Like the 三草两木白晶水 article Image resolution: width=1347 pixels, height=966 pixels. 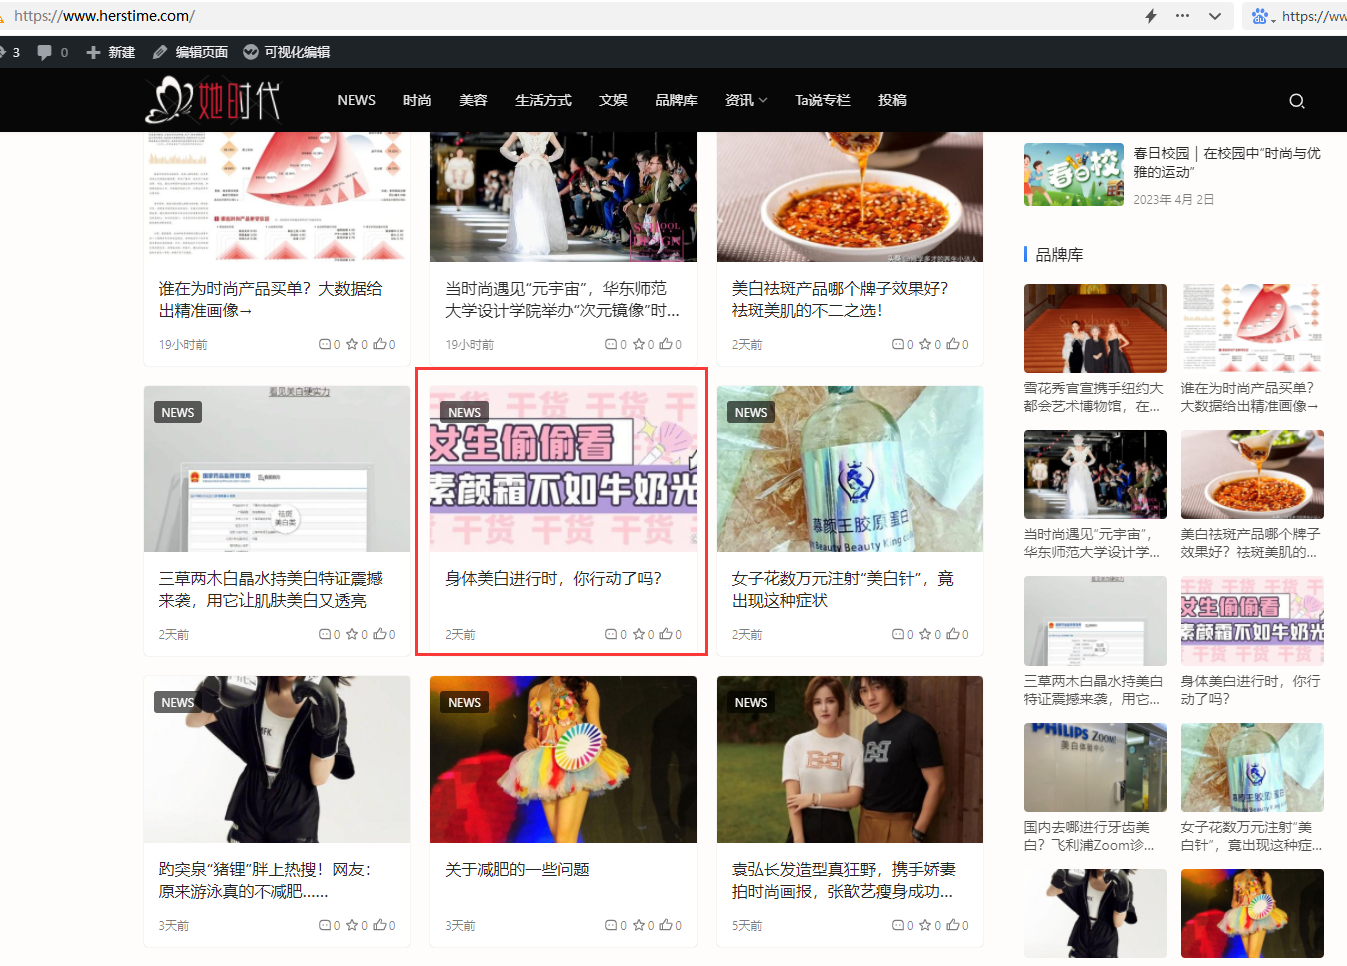point(380,634)
